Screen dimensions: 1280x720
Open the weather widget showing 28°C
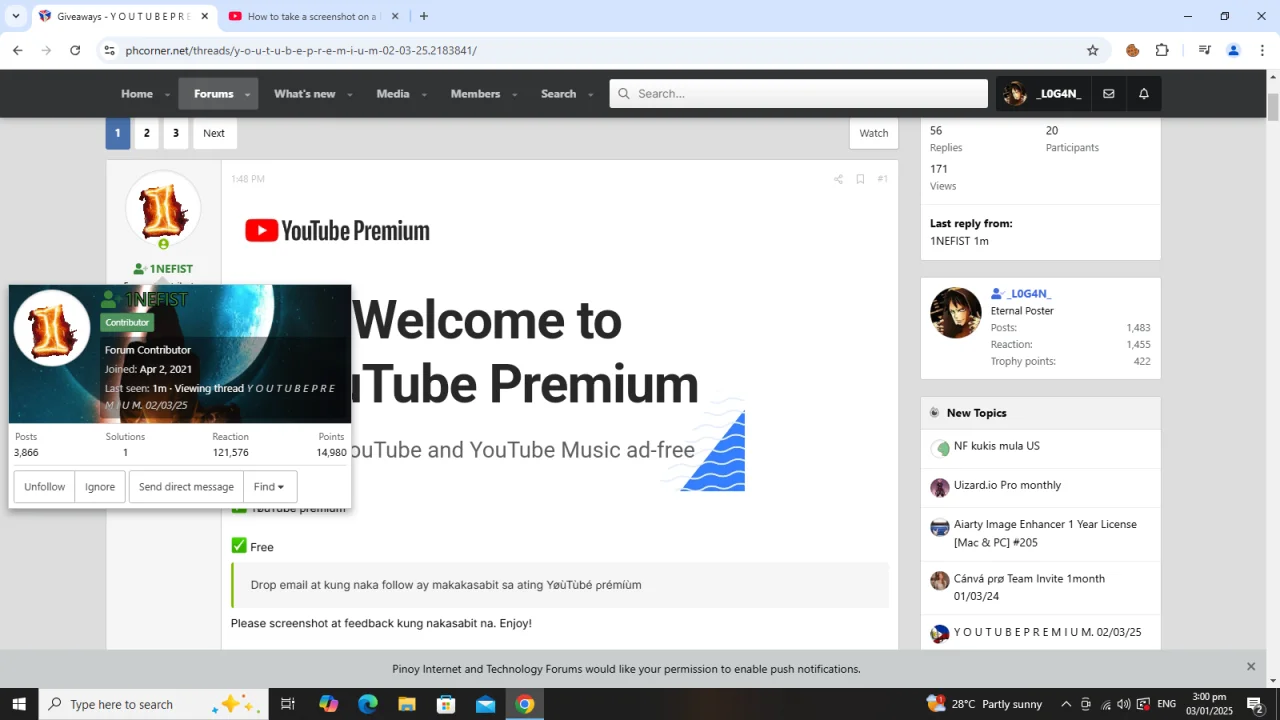pos(985,704)
